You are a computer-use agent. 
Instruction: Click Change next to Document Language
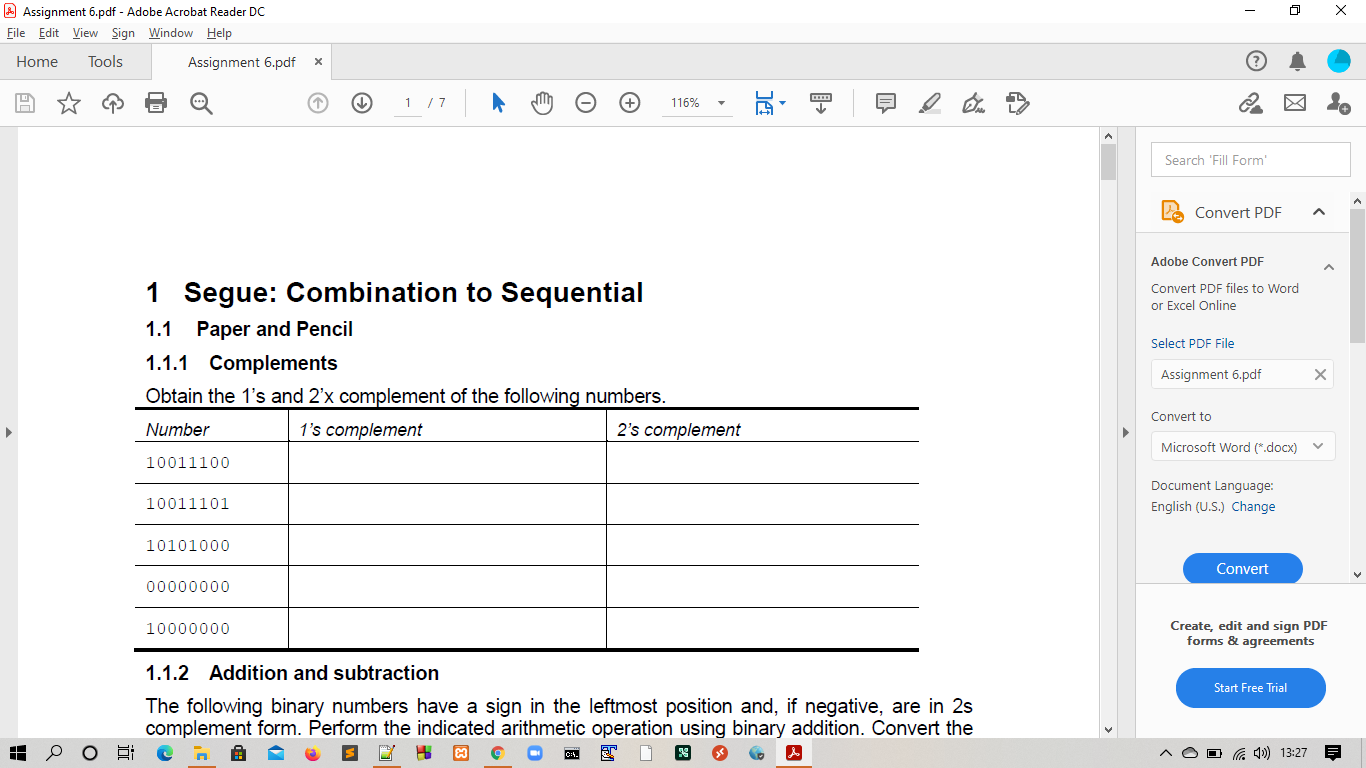[1253, 506]
